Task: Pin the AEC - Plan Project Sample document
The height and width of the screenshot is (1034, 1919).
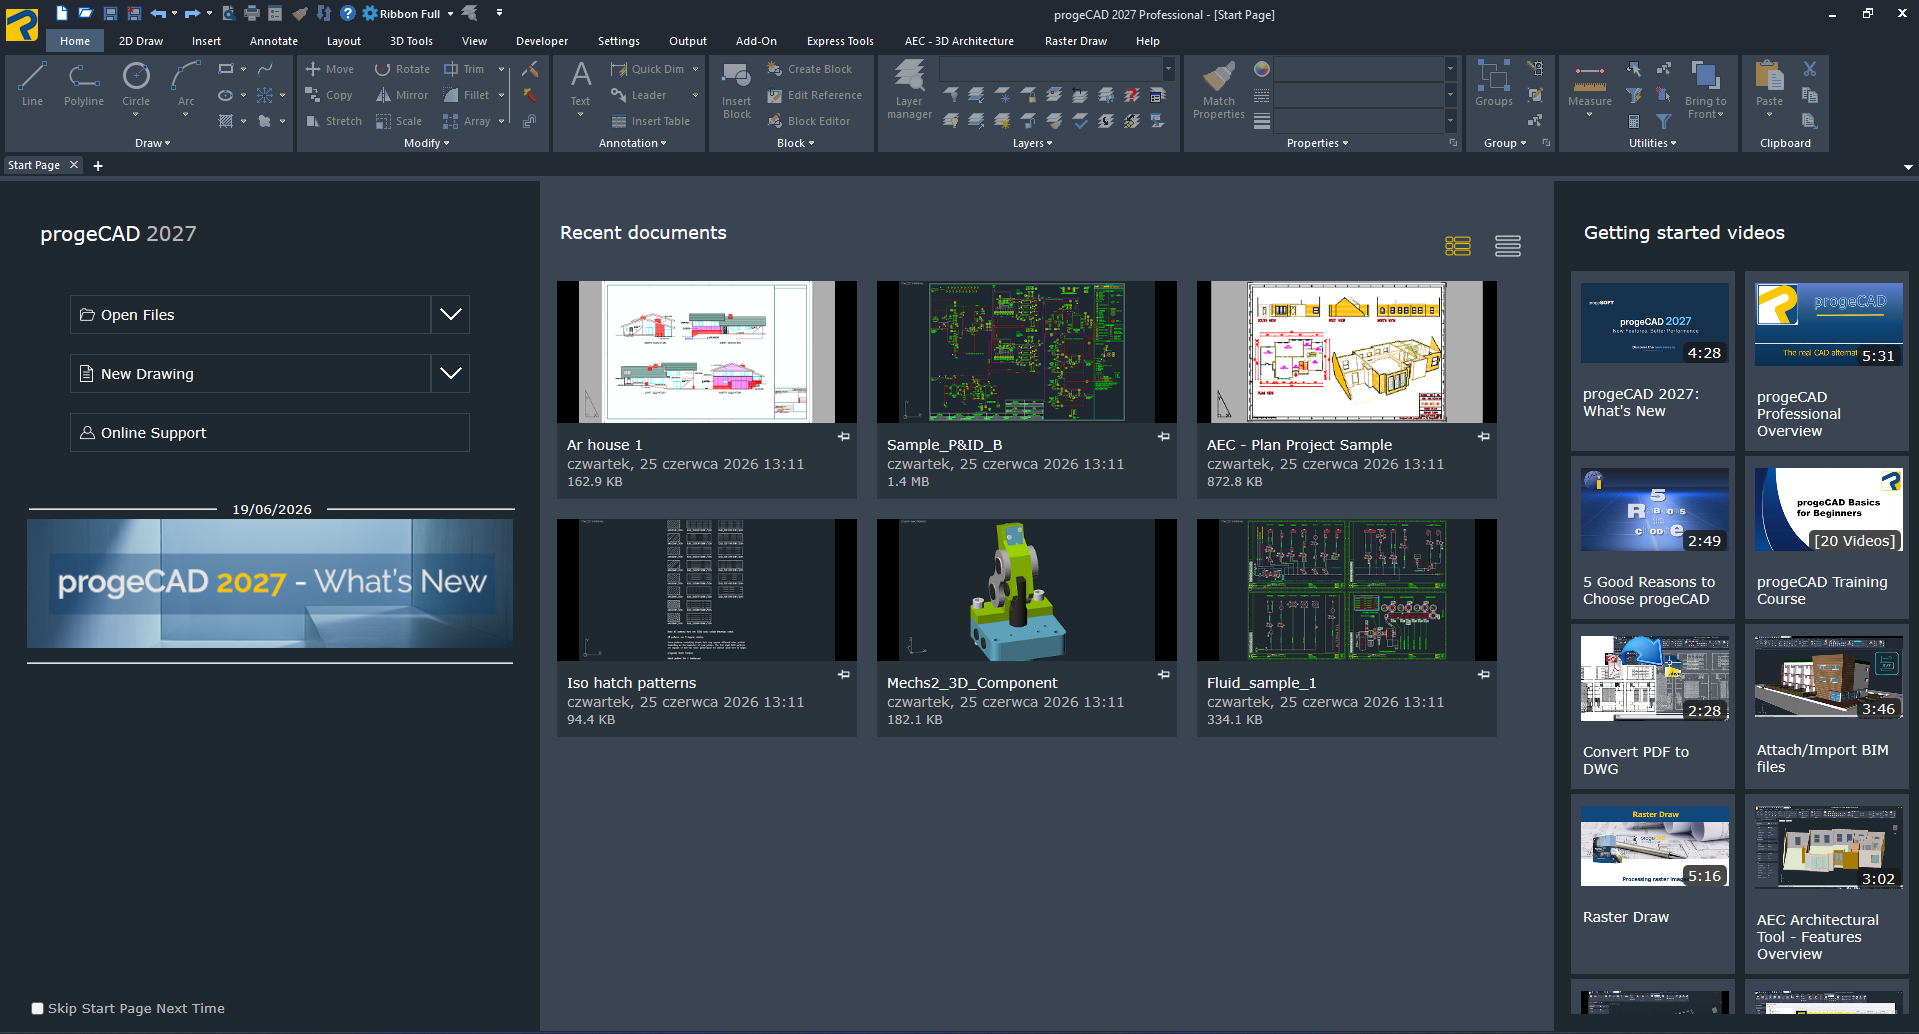Action: (1484, 437)
